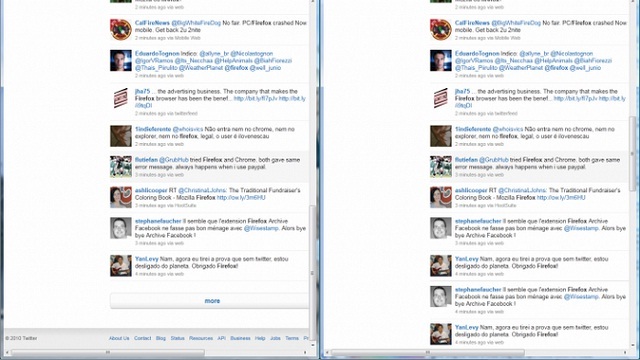Click YanLevy username in left window
This screenshot has height=360, width=640.
147,259
